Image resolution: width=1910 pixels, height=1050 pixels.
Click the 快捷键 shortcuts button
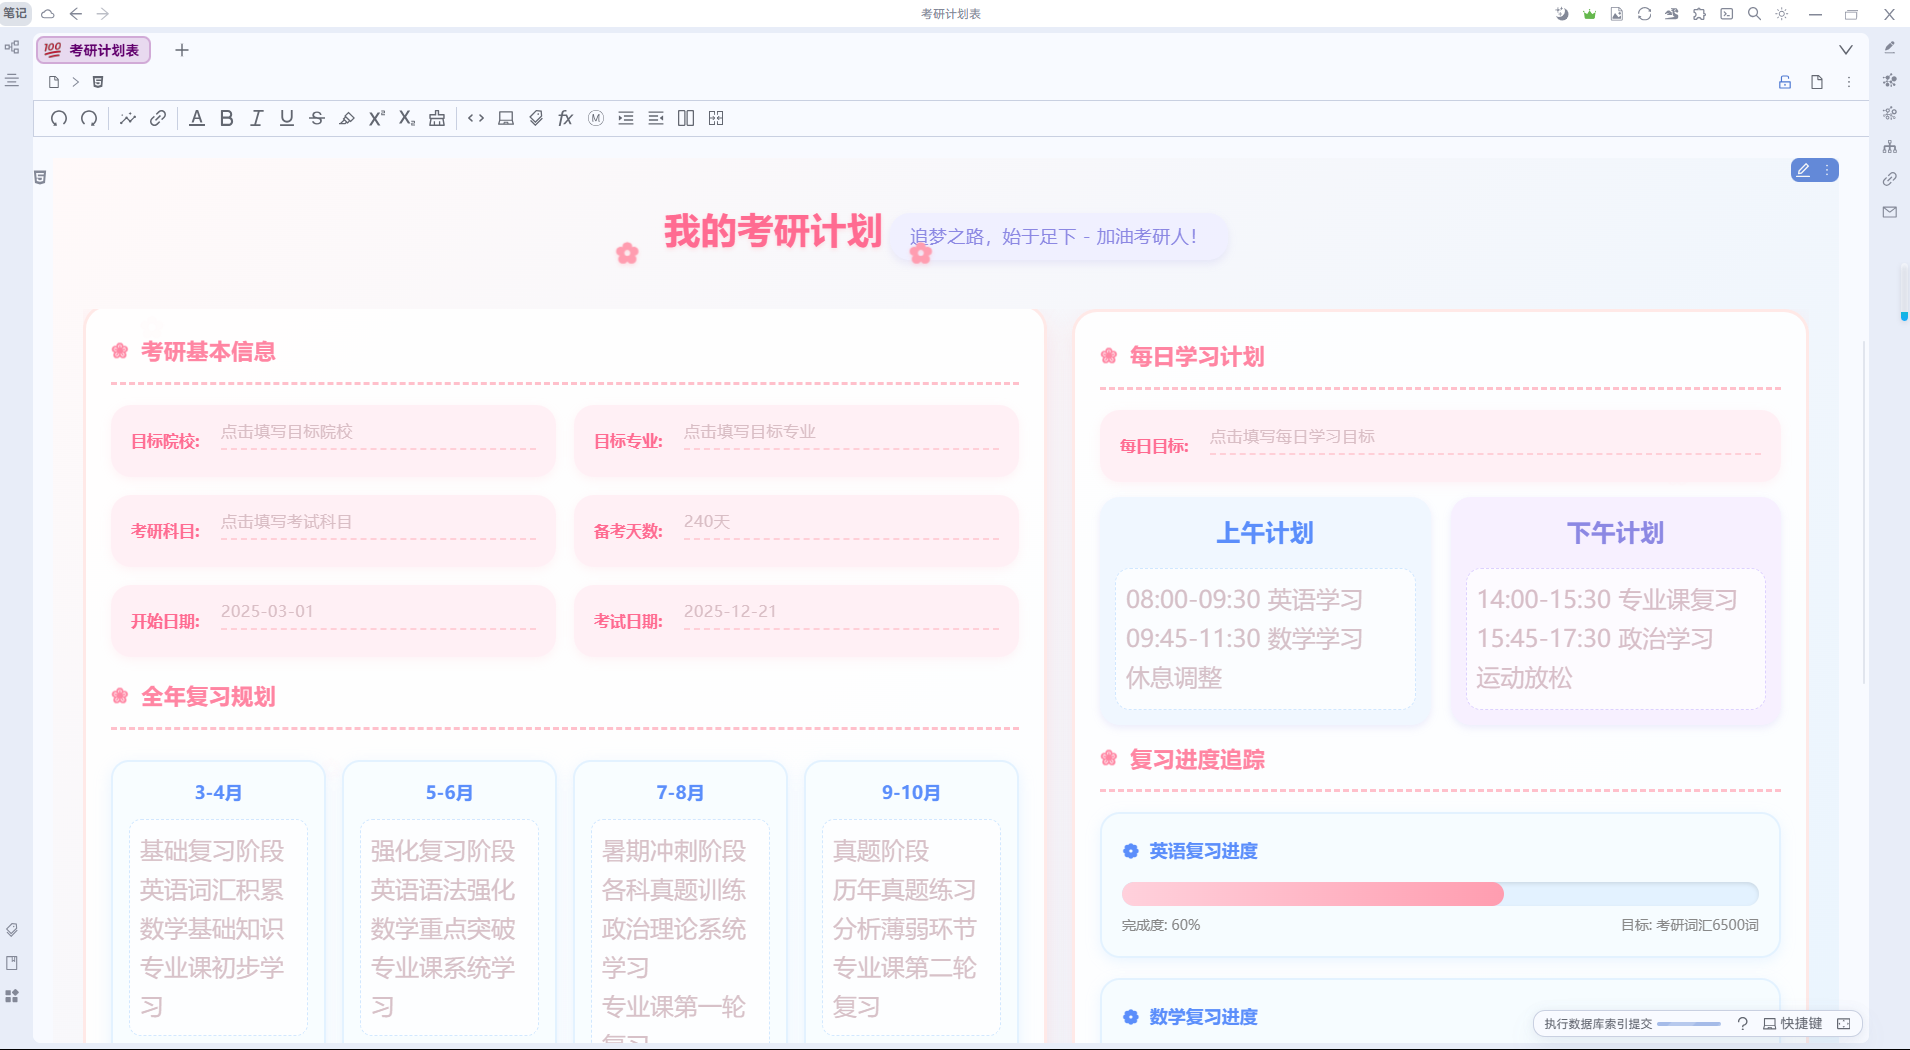[1792, 1023]
